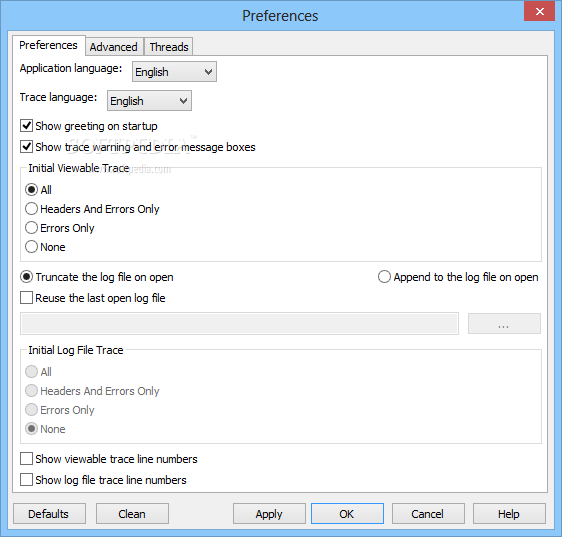
Task: Expand the Trace language dropdown
Action: 149,101
